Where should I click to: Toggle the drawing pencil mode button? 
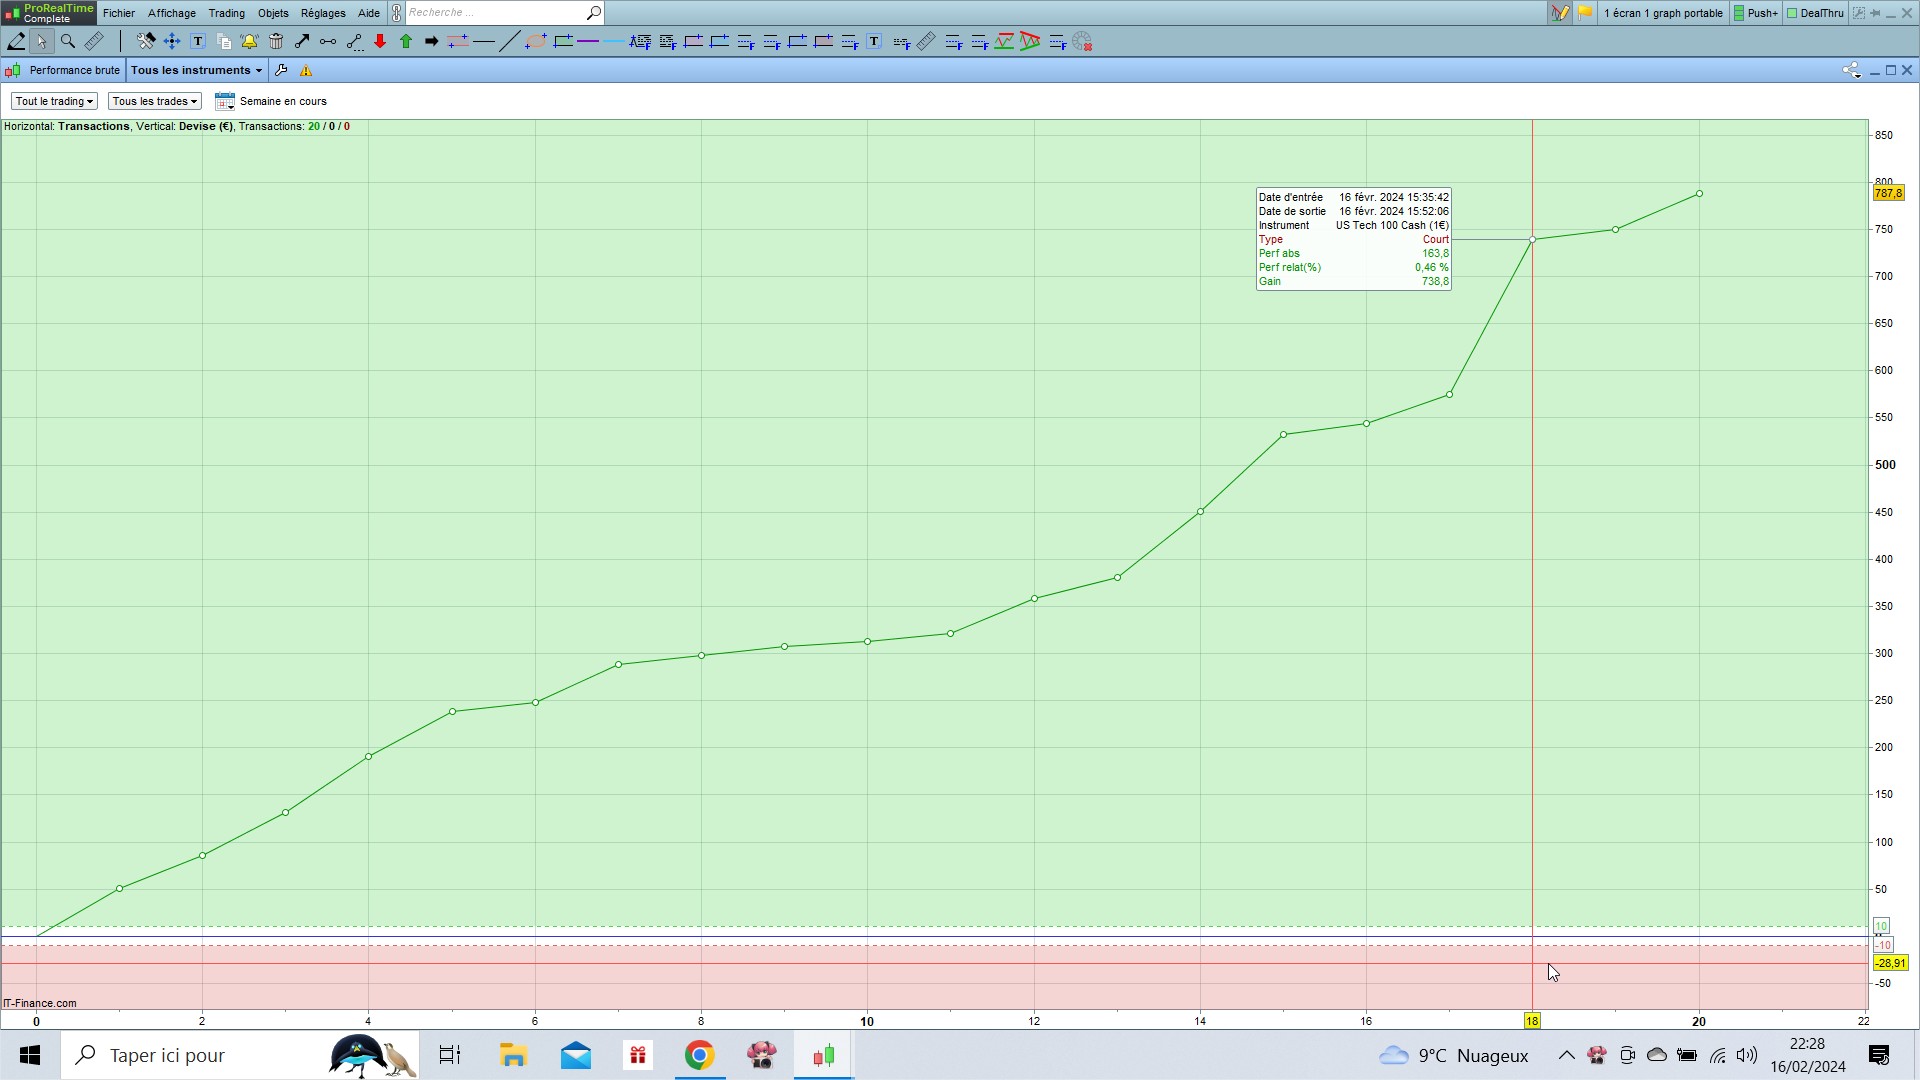[16, 41]
